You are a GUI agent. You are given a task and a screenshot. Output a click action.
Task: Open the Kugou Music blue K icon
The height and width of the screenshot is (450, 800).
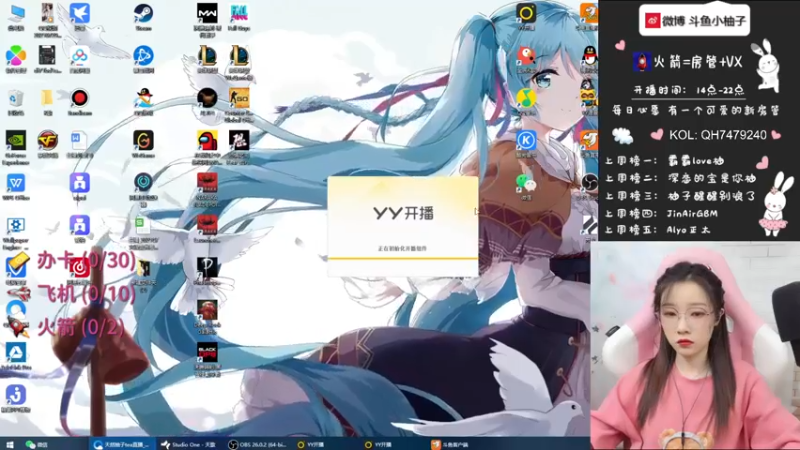[x=526, y=140]
